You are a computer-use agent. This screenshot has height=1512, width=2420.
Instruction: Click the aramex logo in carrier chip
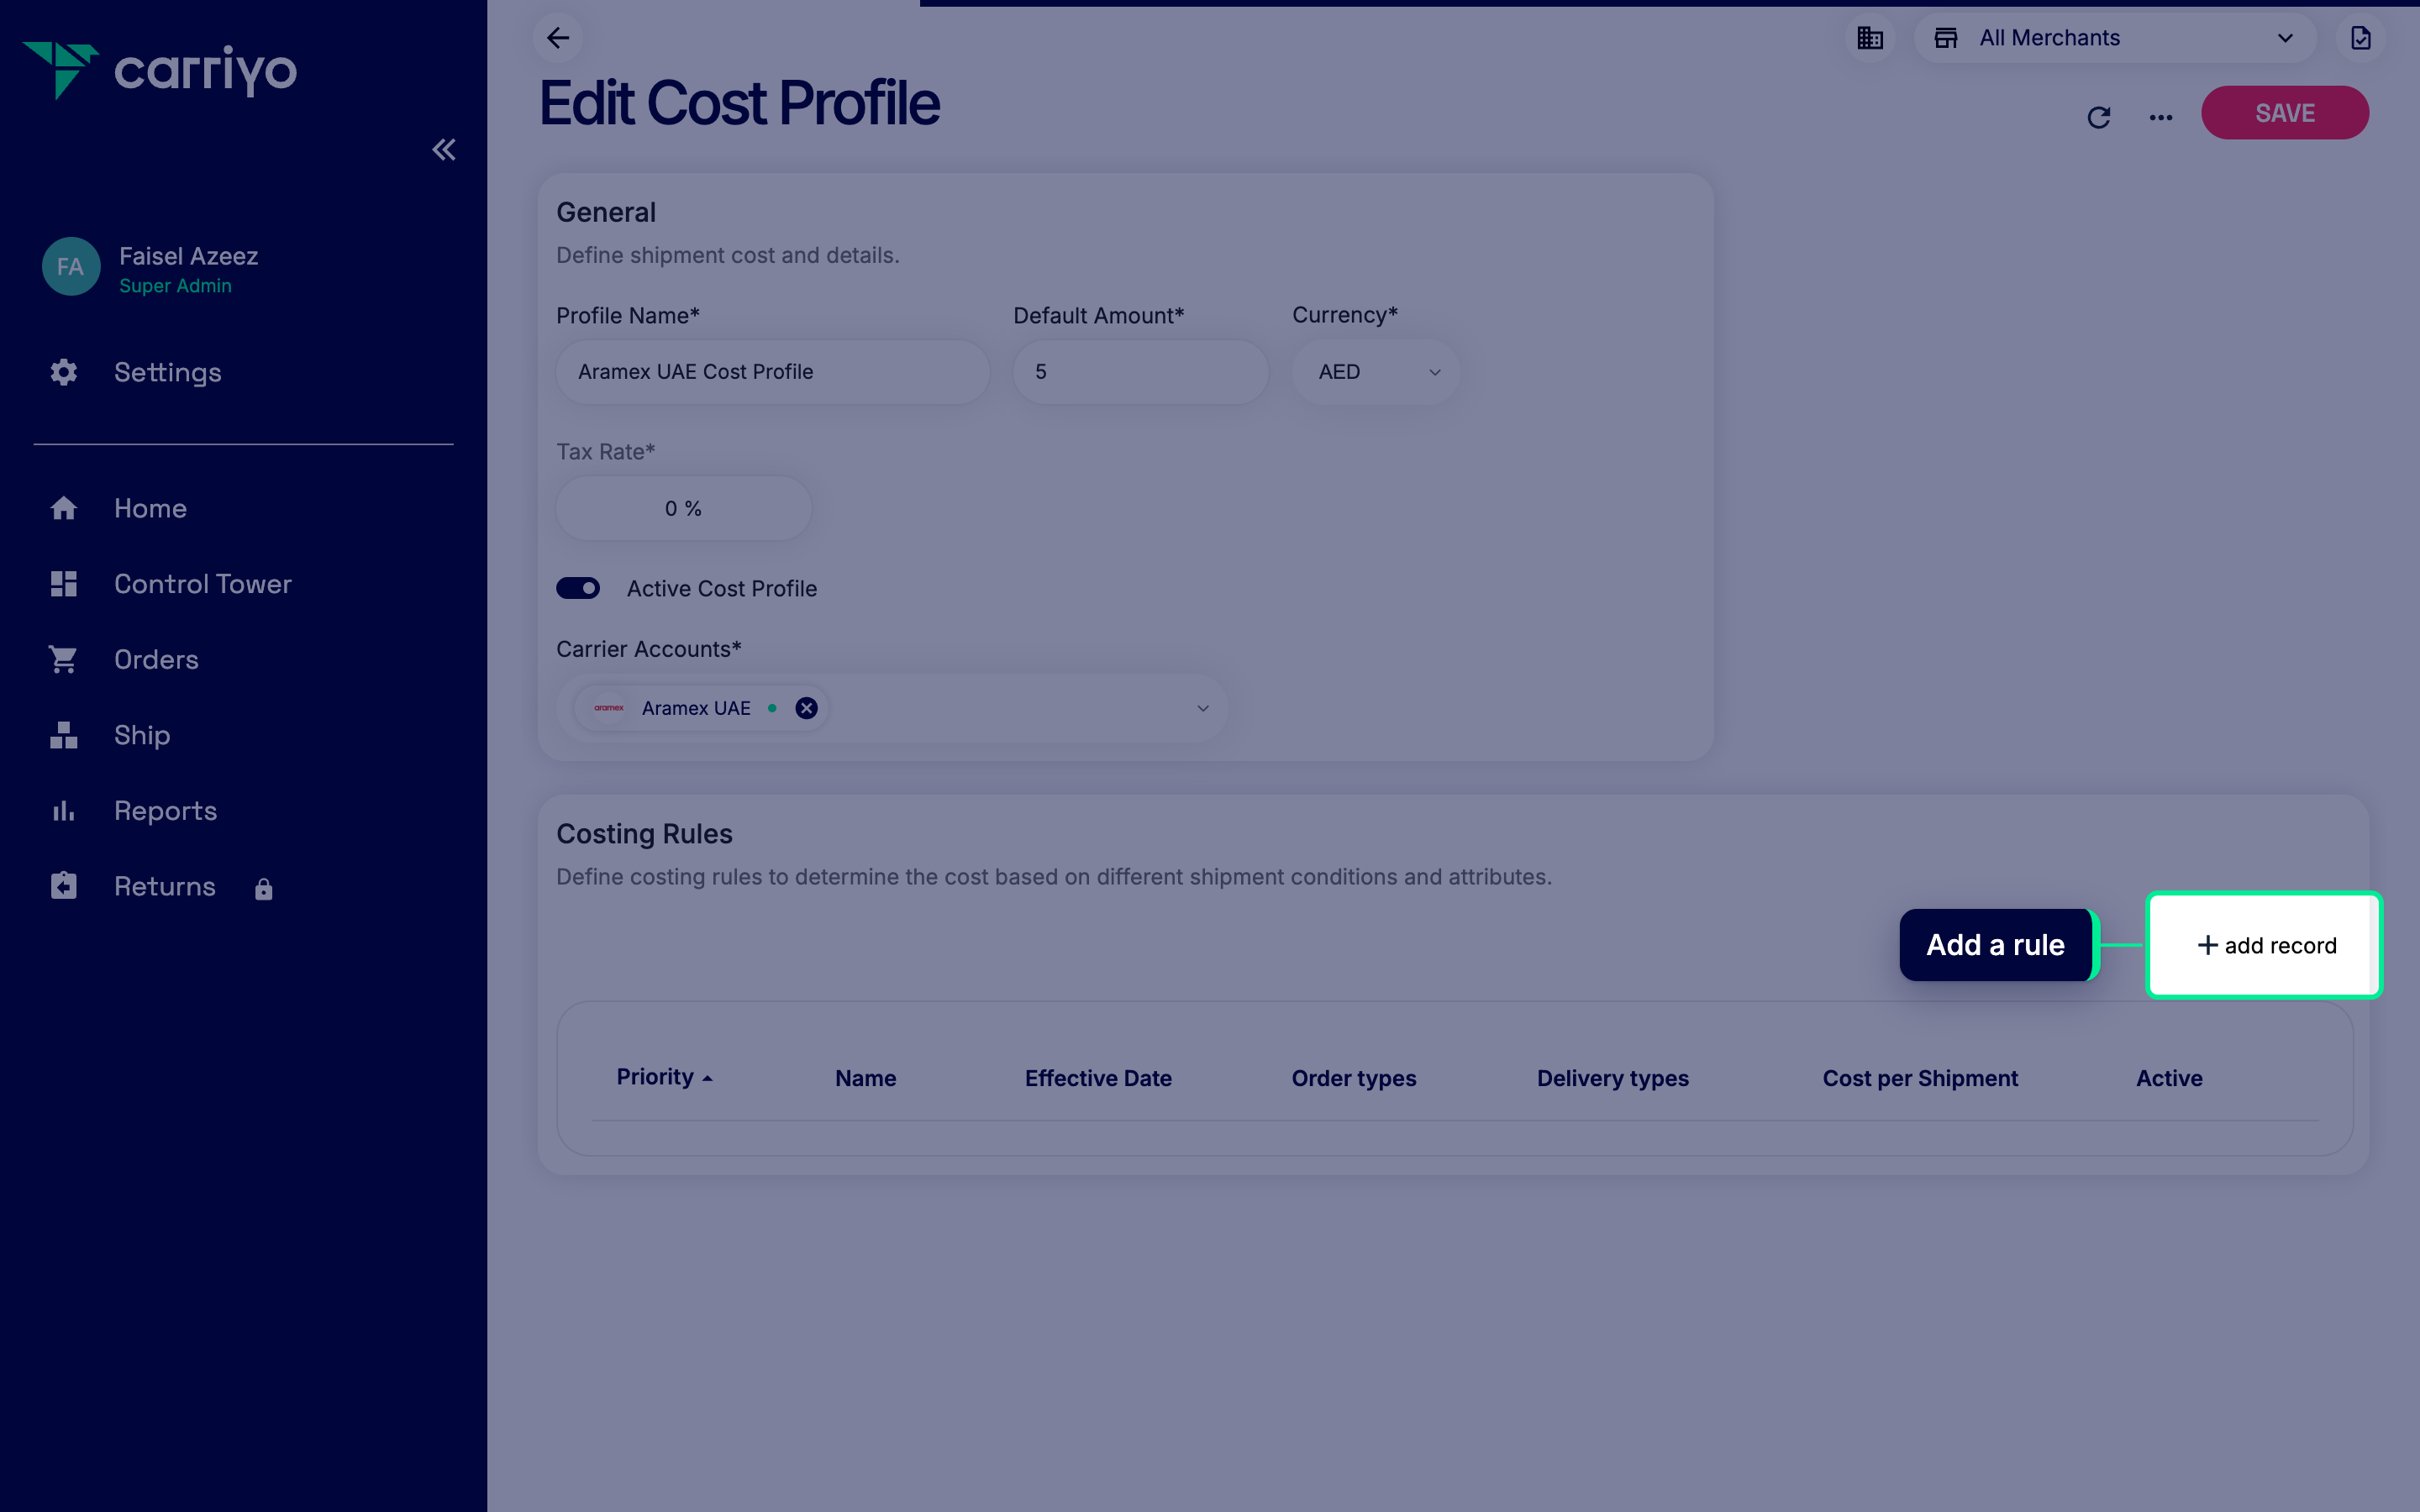tap(609, 708)
